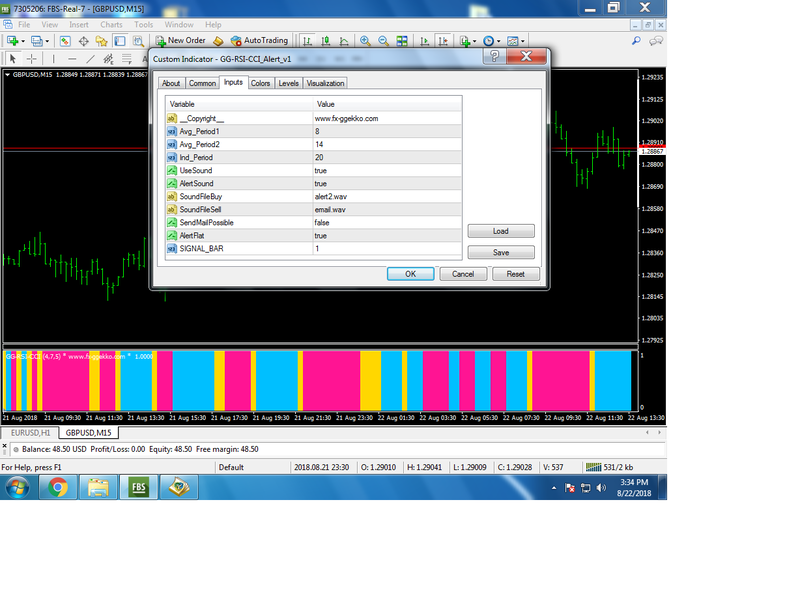Screen dimensions: 800x599
Task: Zoom in on the chart
Action: click(365, 41)
